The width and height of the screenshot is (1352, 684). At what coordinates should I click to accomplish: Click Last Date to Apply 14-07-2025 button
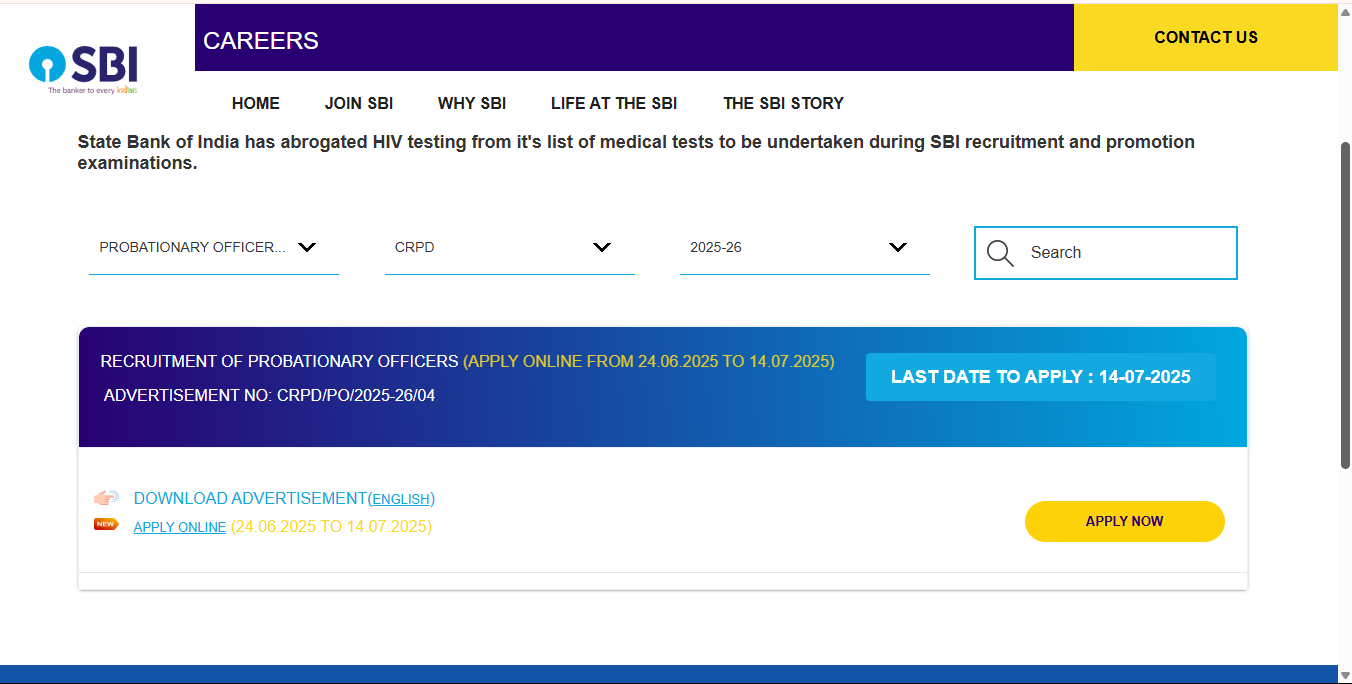(1041, 377)
